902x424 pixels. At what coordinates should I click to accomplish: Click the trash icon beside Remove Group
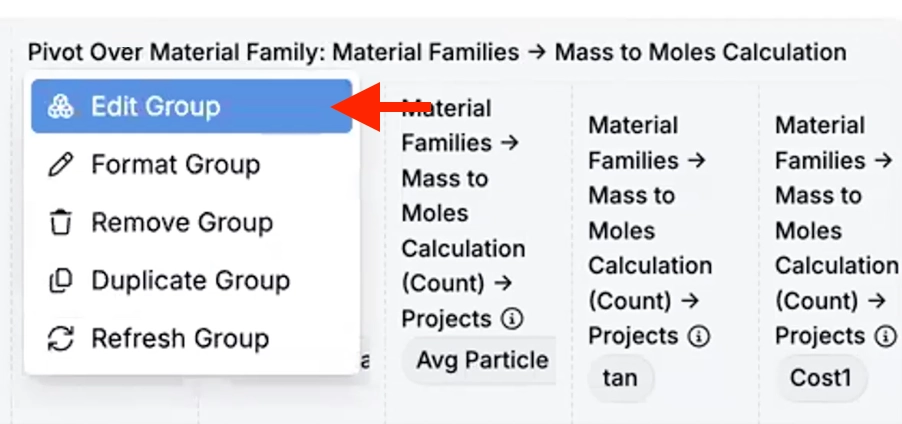(x=61, y=222)
